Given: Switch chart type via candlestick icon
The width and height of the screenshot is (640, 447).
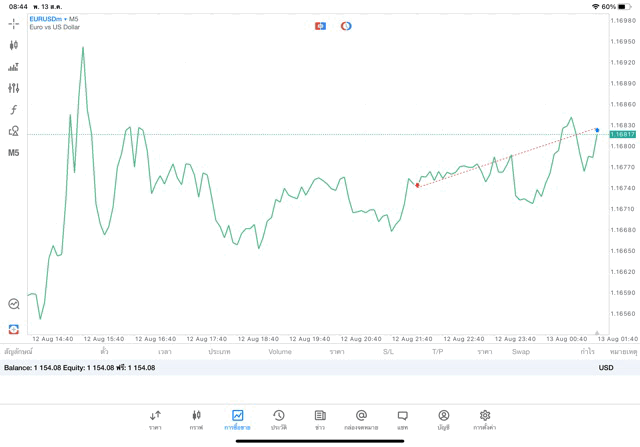Looking at the screenshot, I should pyautogui.click(x=14, y=45).
